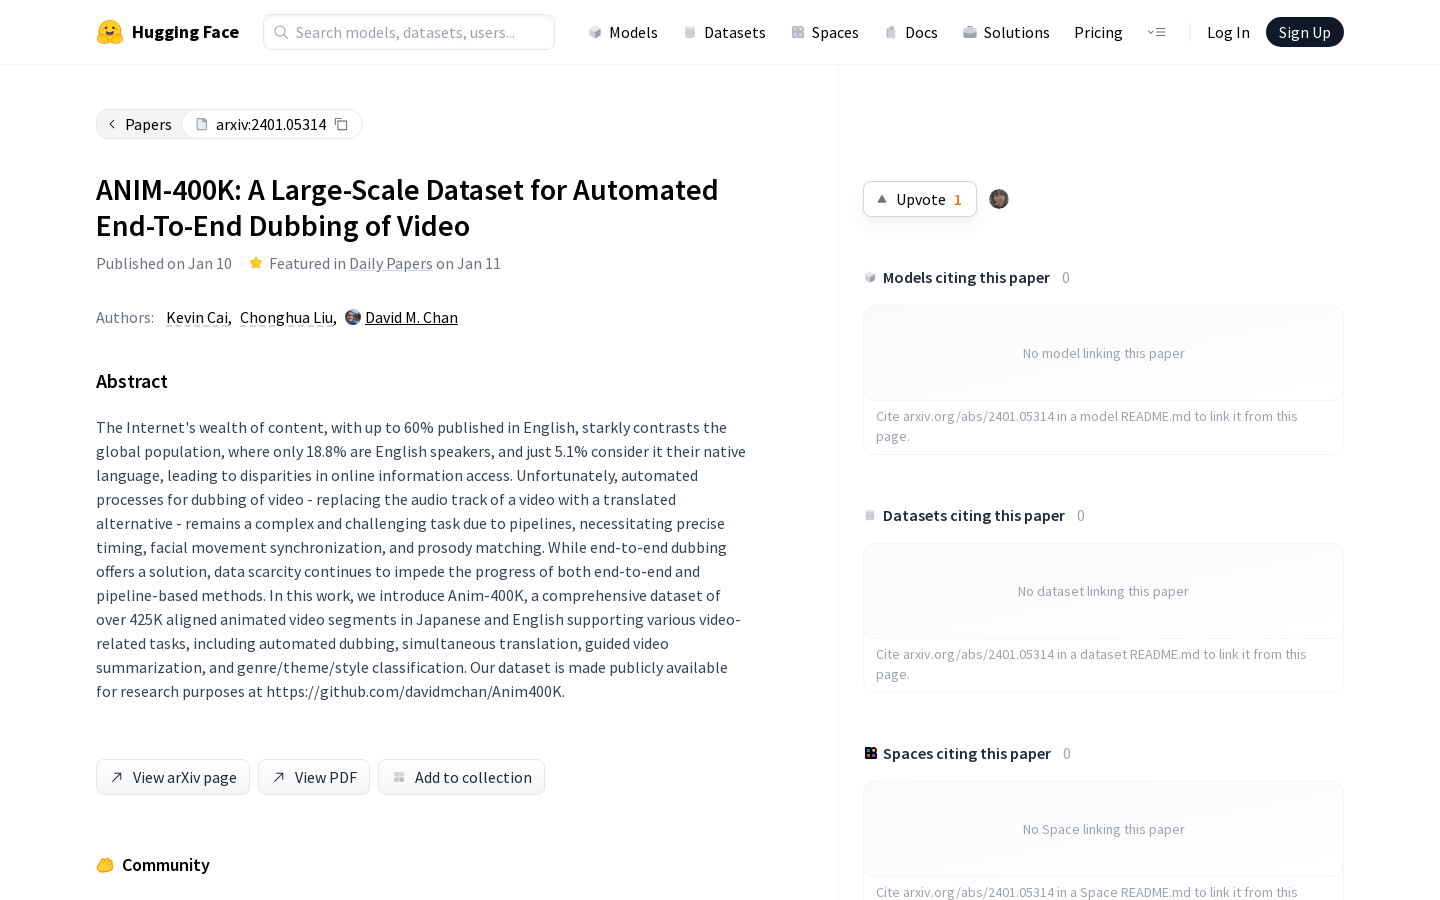Click the Models cube icon in navbar
1440x900 pixels.
point(595,32)
